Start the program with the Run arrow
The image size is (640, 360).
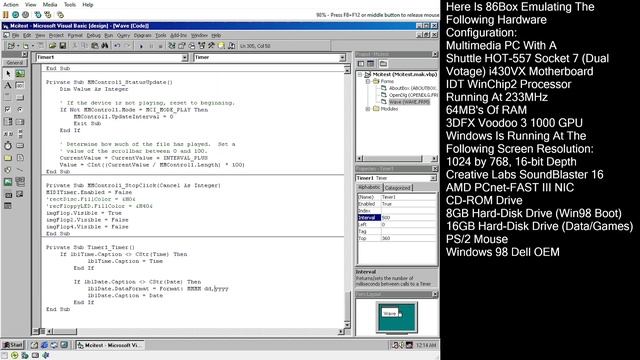click(141, 46)
